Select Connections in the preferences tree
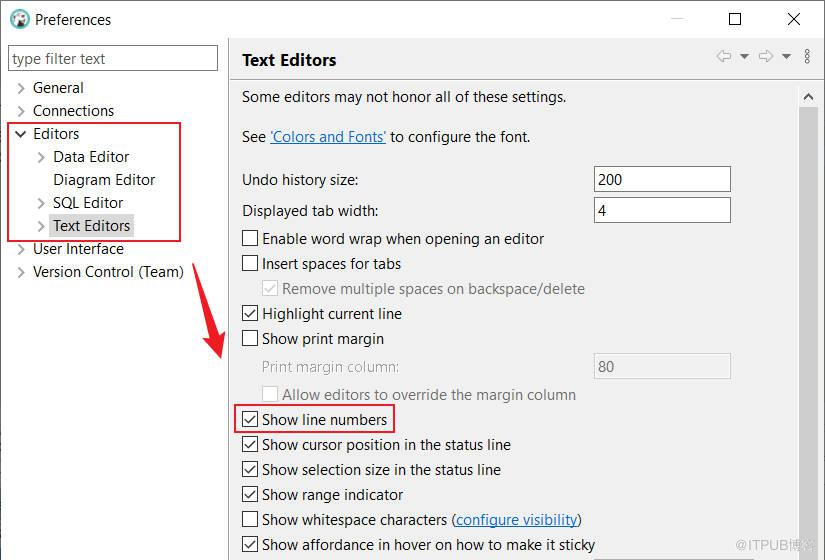 [73, 111]
